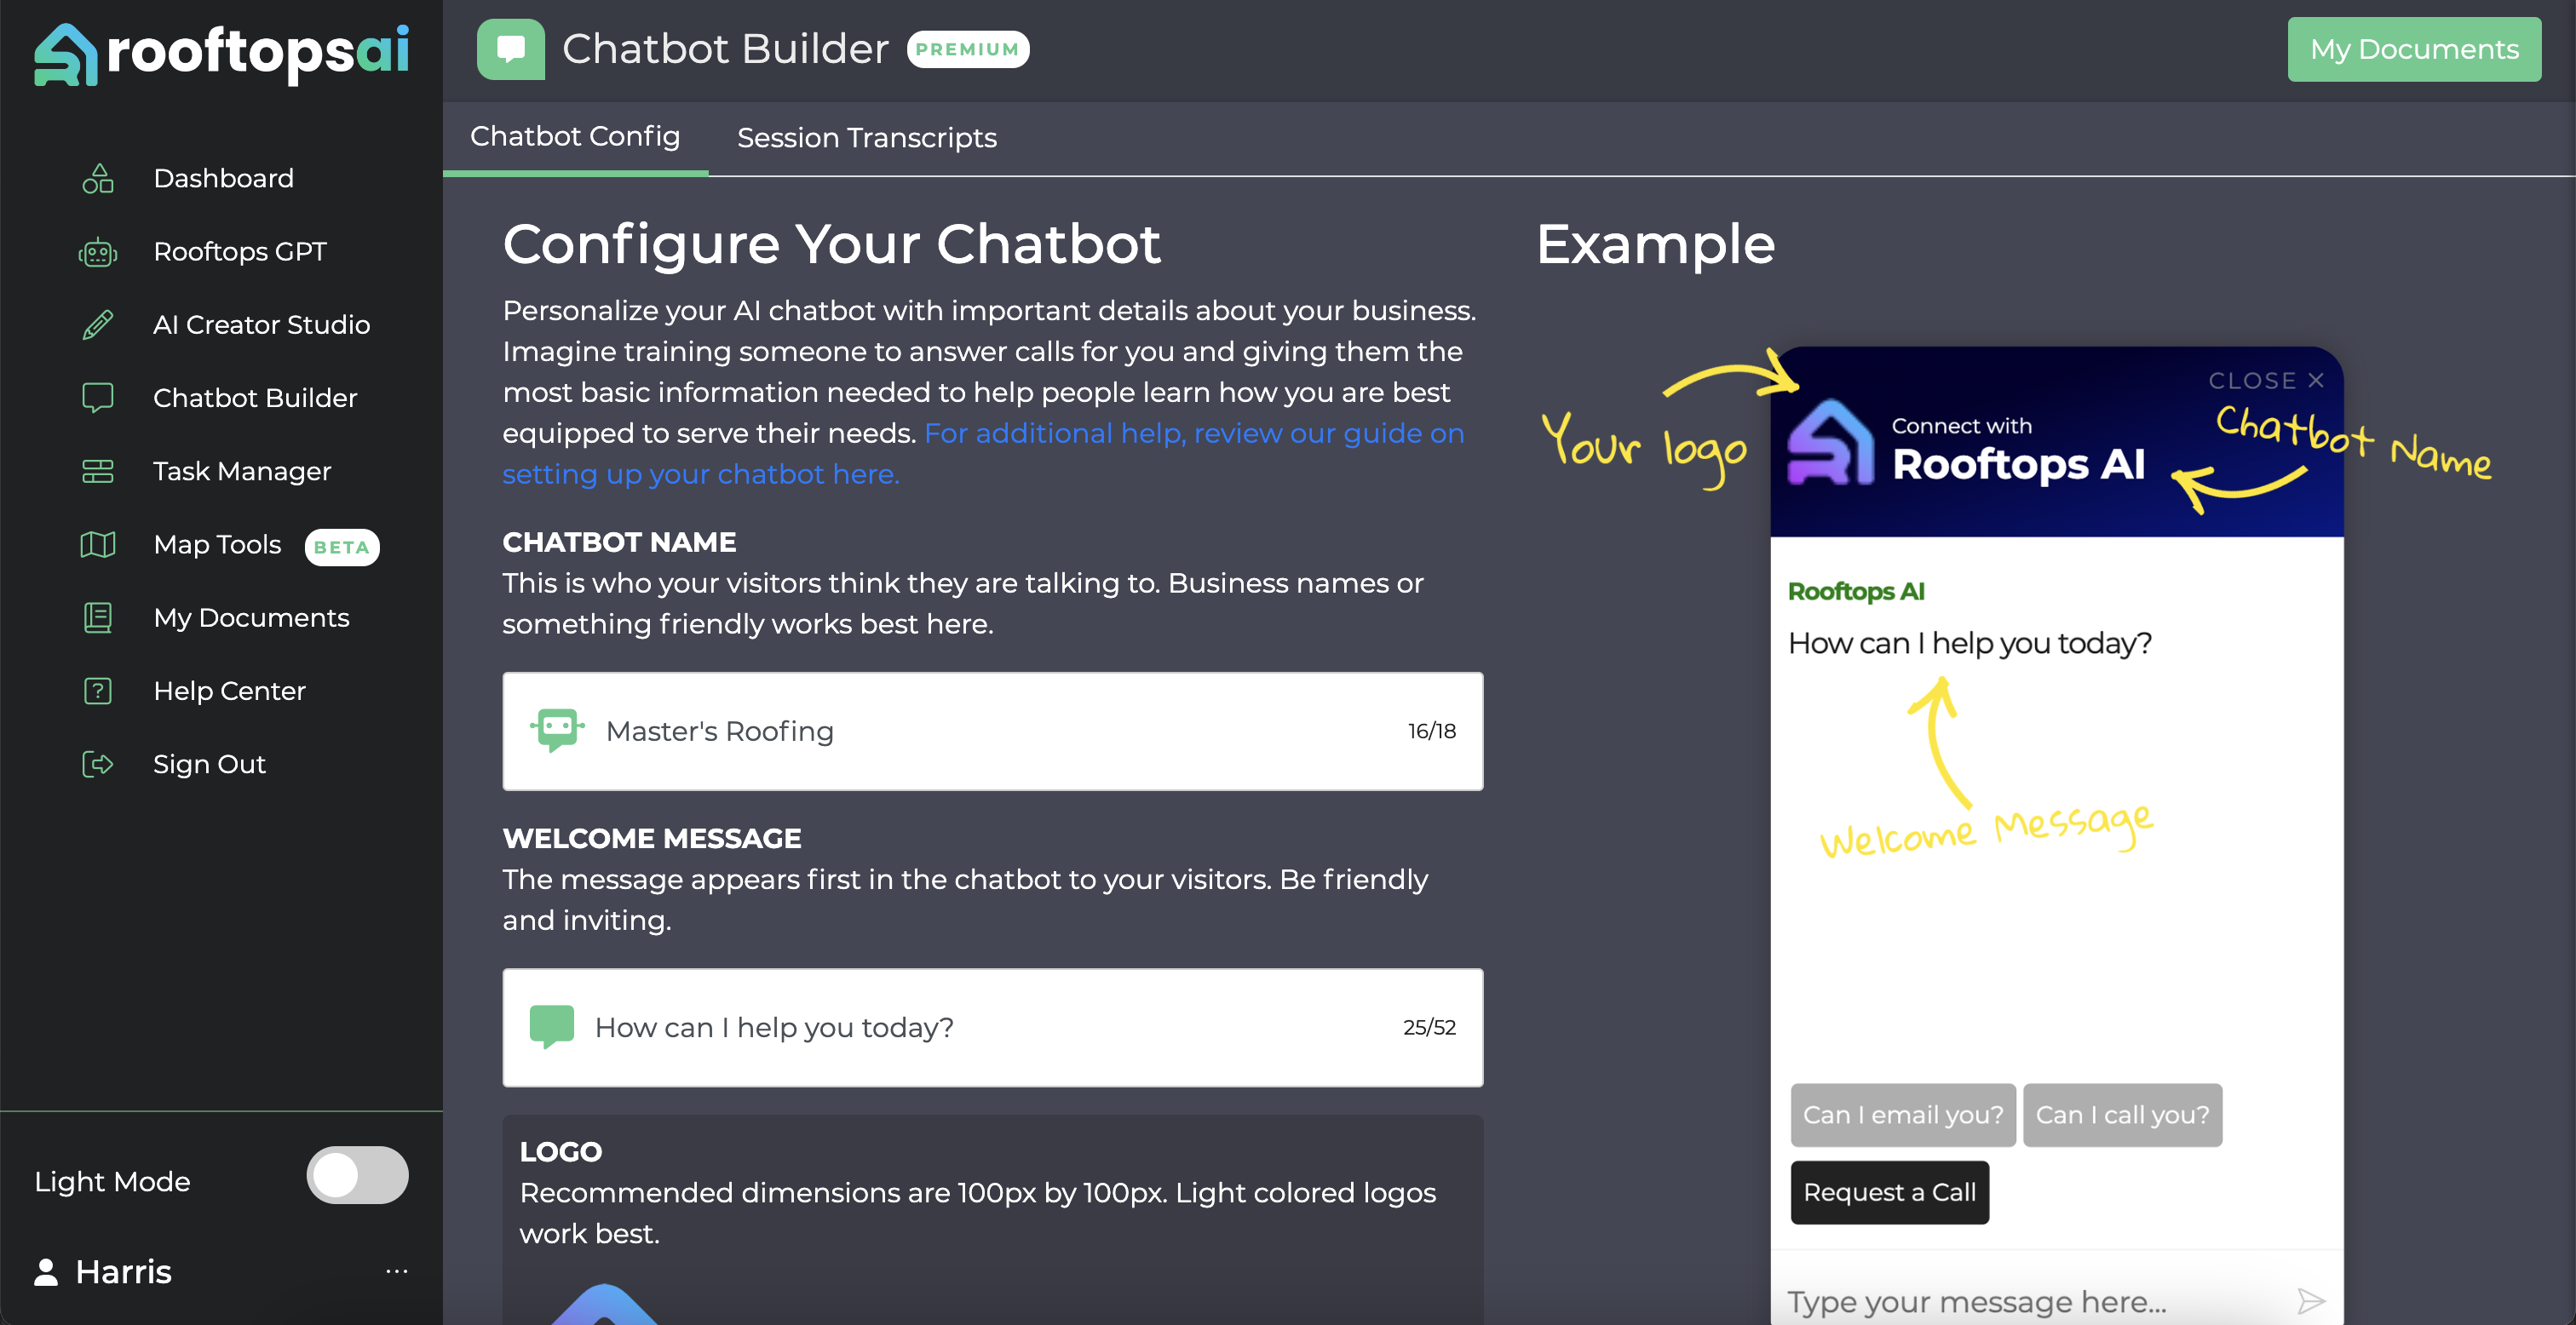Image resolution: width=2576 pixels, height=1325 pixels.
Task: Open the Map Tools map icon
Action: [97, 544]
